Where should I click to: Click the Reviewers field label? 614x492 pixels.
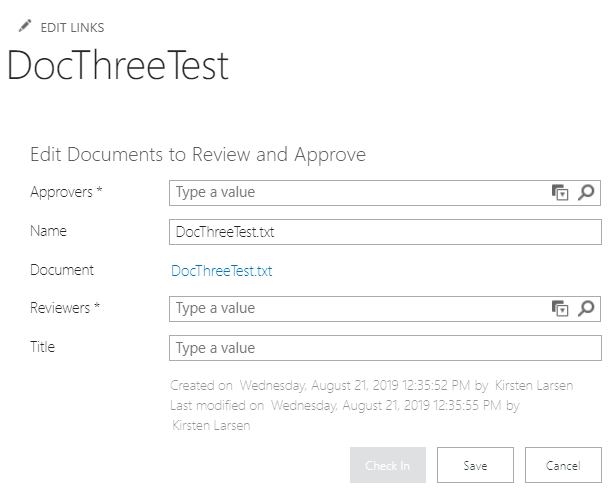[x=65, y=308]
